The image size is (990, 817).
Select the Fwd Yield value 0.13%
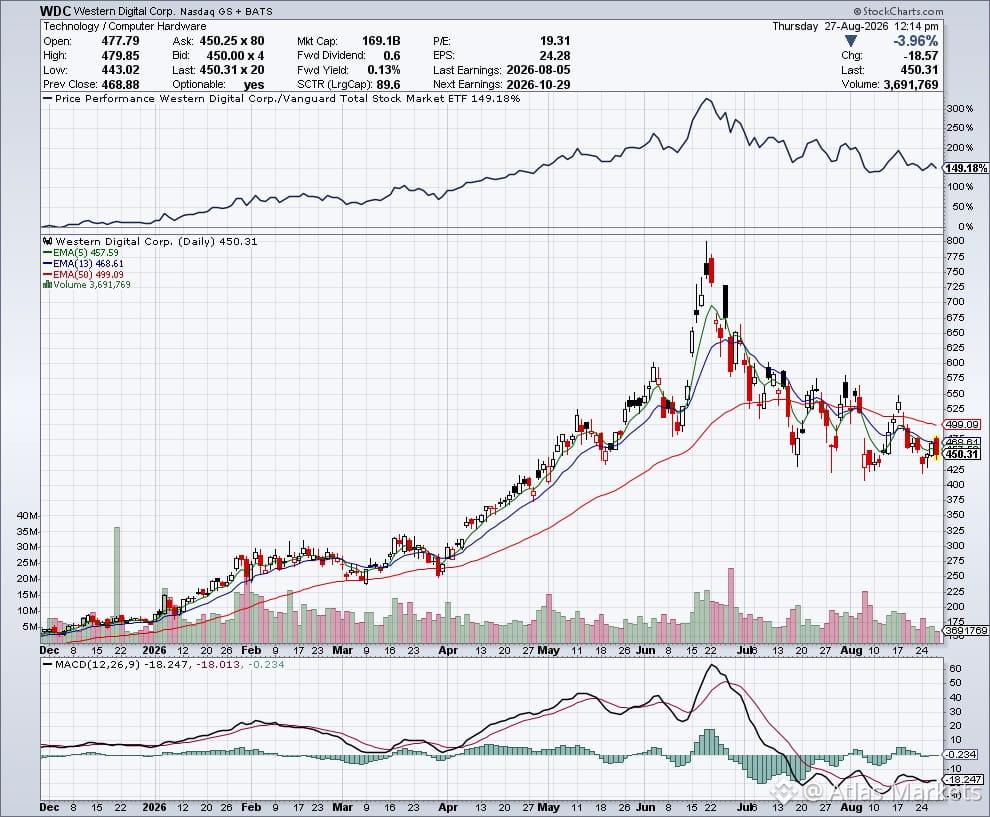(383, 70)
